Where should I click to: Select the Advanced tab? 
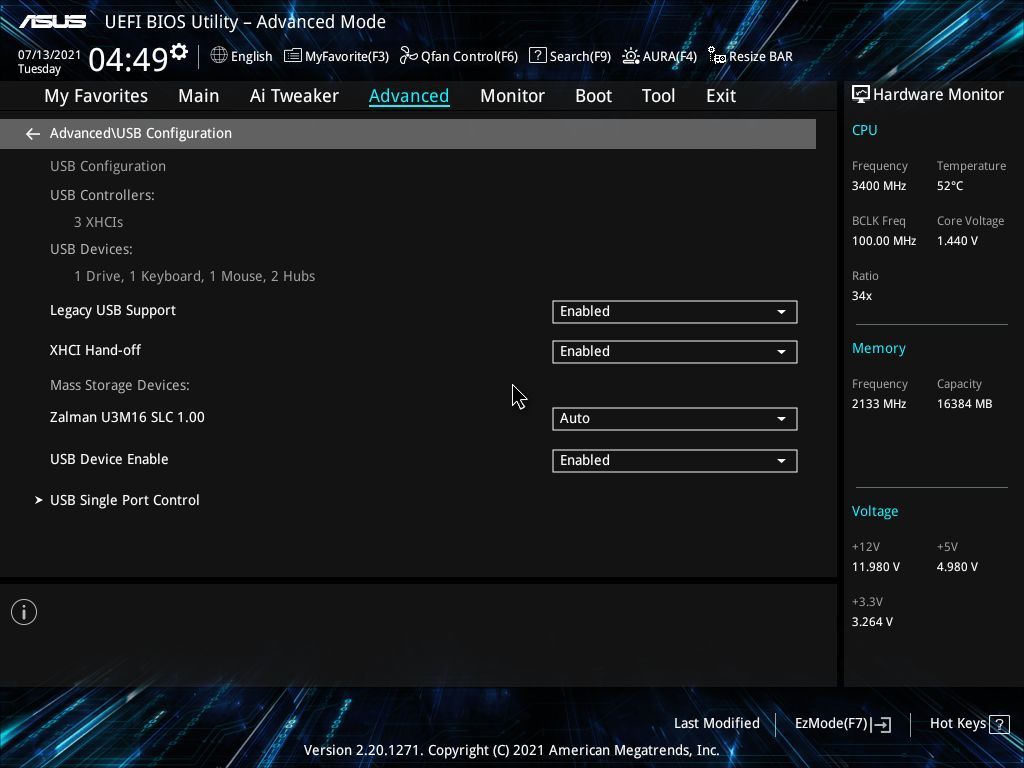click(x=409, y=96)
